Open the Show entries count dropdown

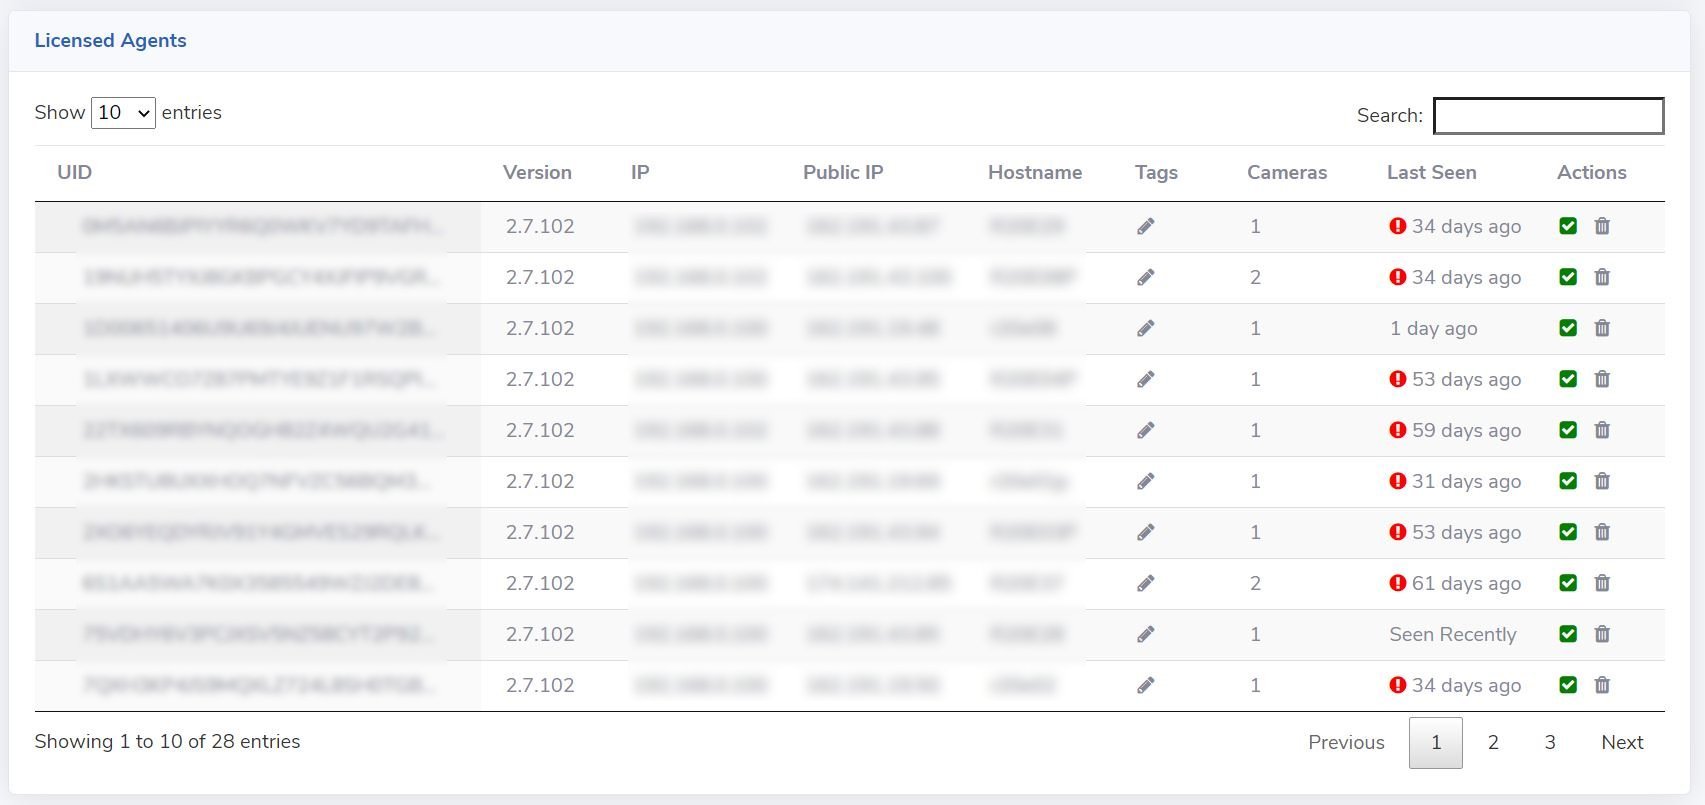123,113
